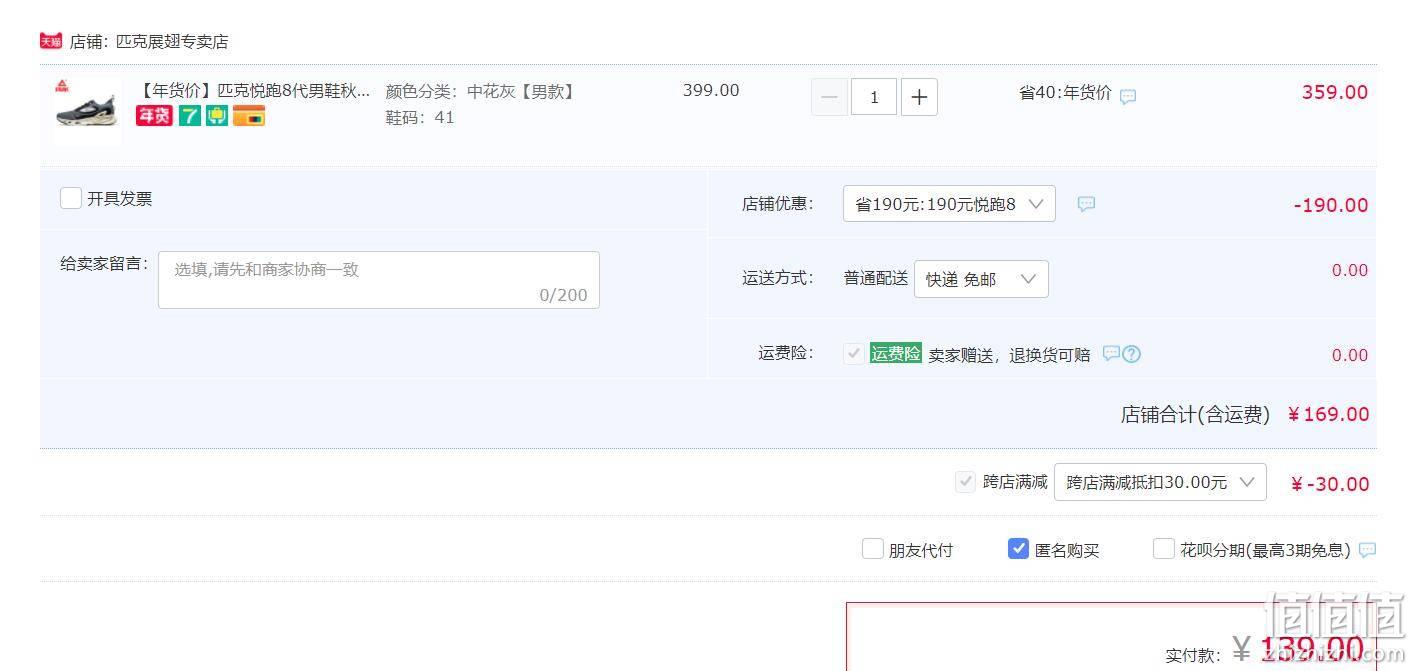Click the 普通配送 delivery label
Image resolution: width=1414 pixels, height=671 pixels.
[x=876, y=278]
